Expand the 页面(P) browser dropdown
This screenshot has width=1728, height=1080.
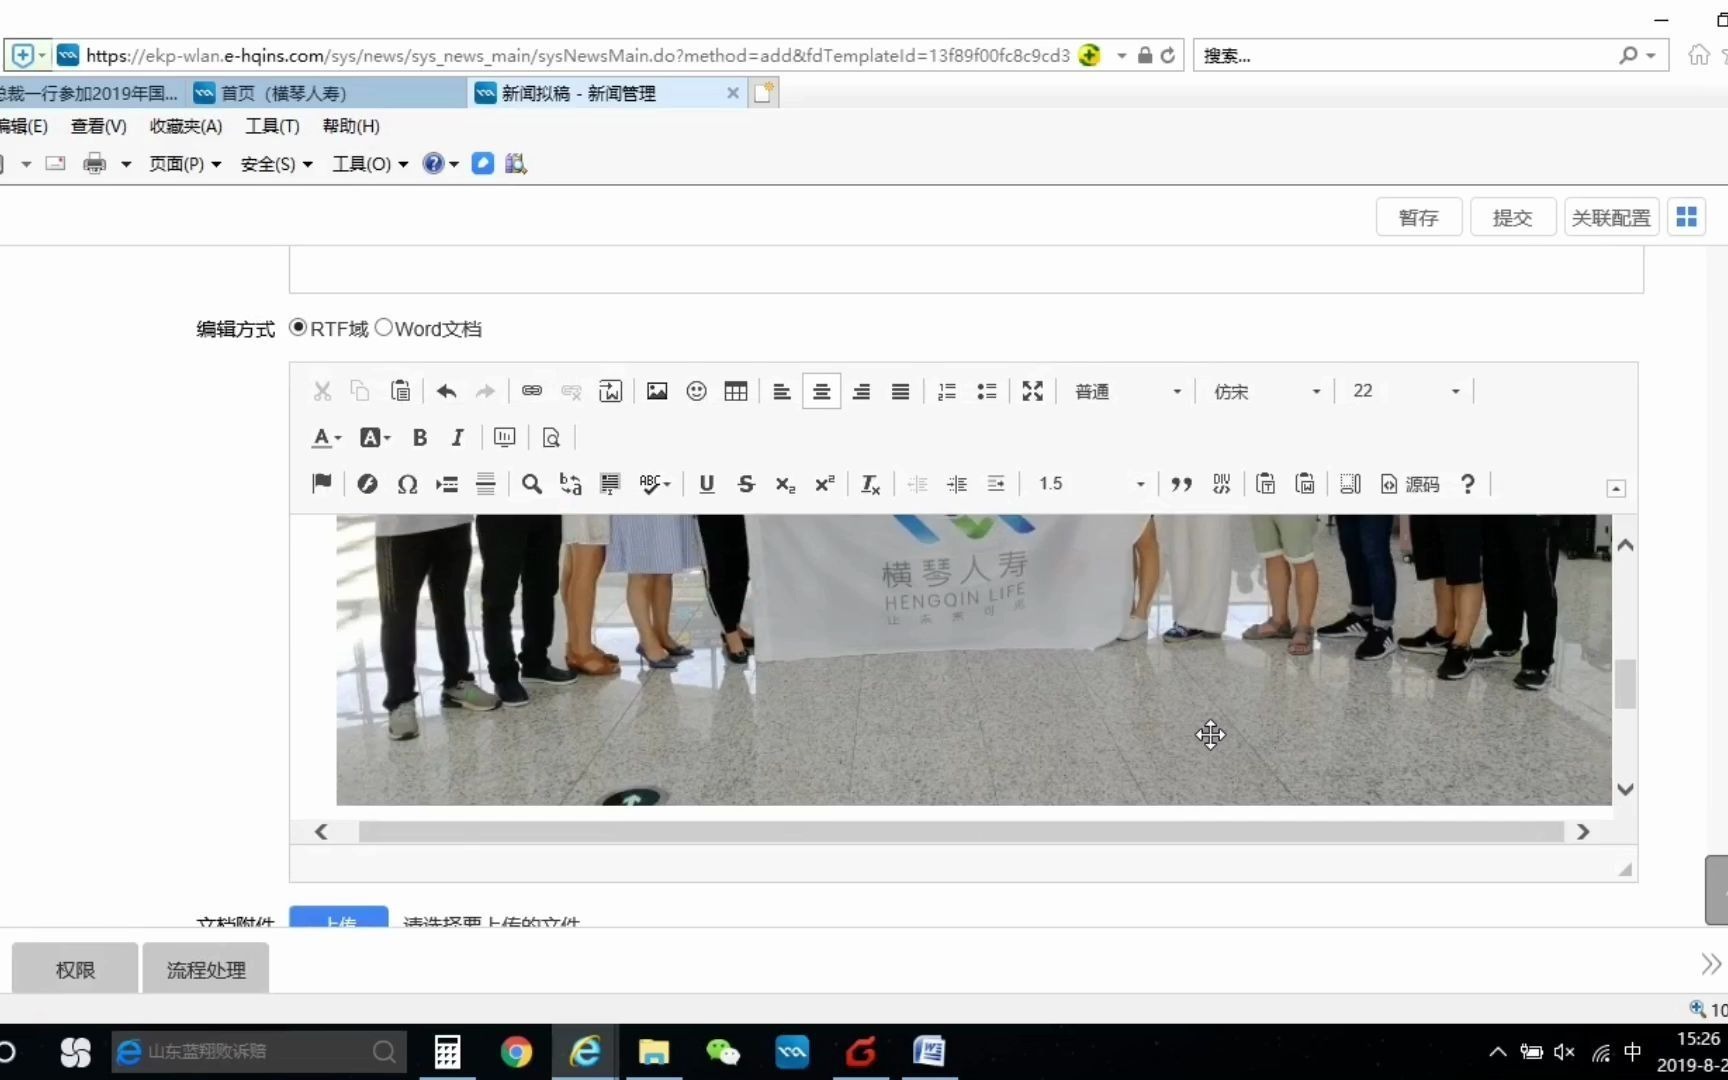point(184,163)
